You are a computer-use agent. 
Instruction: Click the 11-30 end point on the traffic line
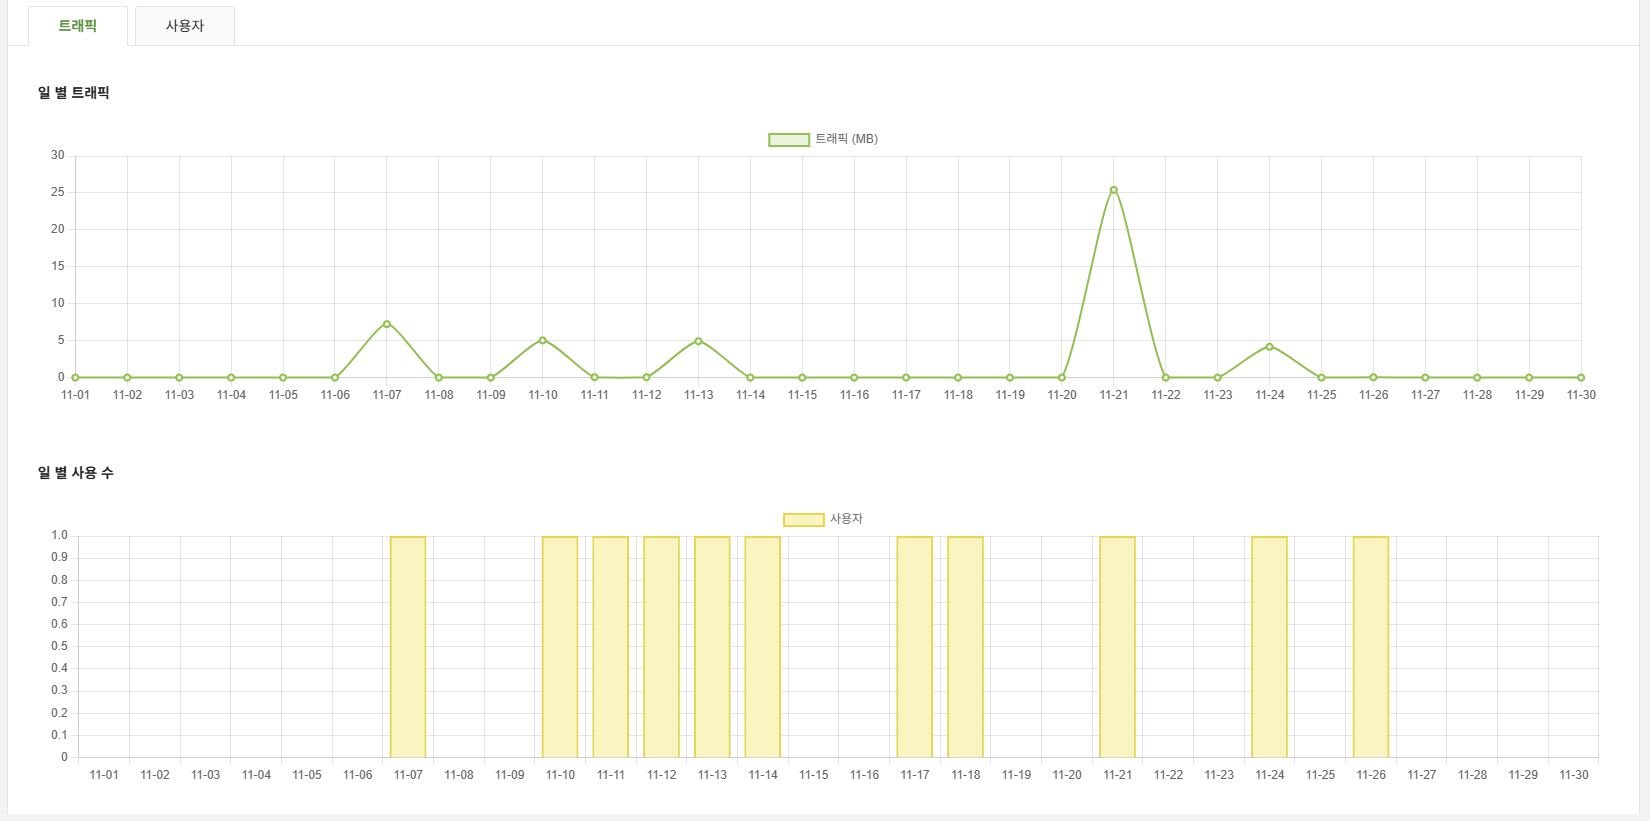tap(1581, 378)
